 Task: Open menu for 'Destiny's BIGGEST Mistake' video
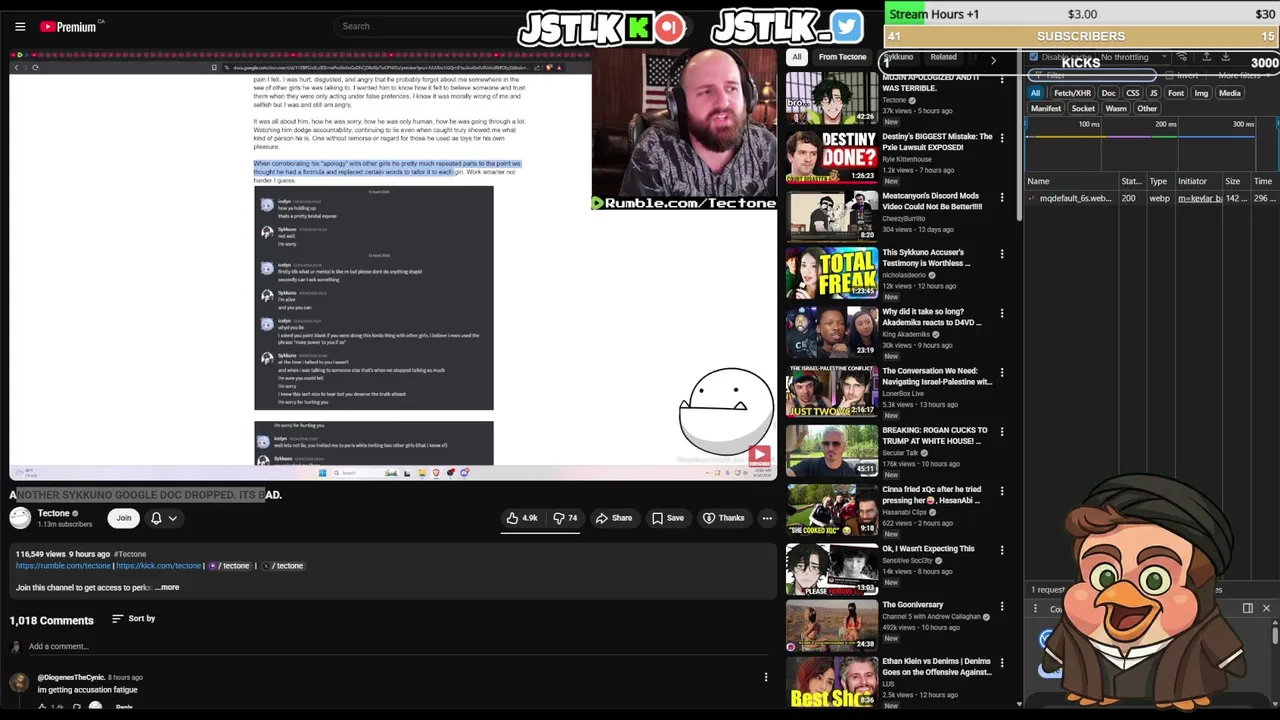point(1002,136)
